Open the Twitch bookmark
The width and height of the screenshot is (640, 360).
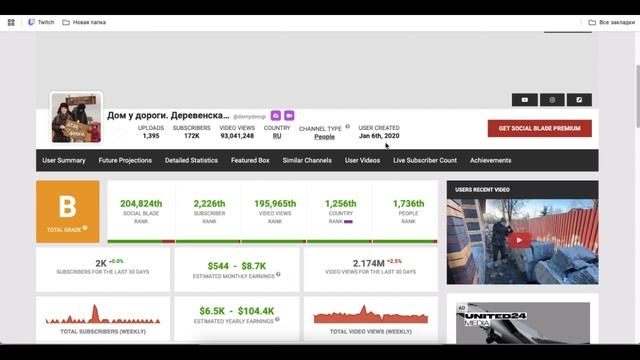[x=41, y=22]
